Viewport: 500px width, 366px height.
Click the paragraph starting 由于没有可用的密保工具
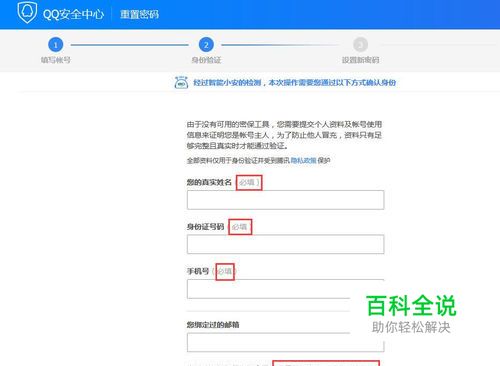[284, 135]
